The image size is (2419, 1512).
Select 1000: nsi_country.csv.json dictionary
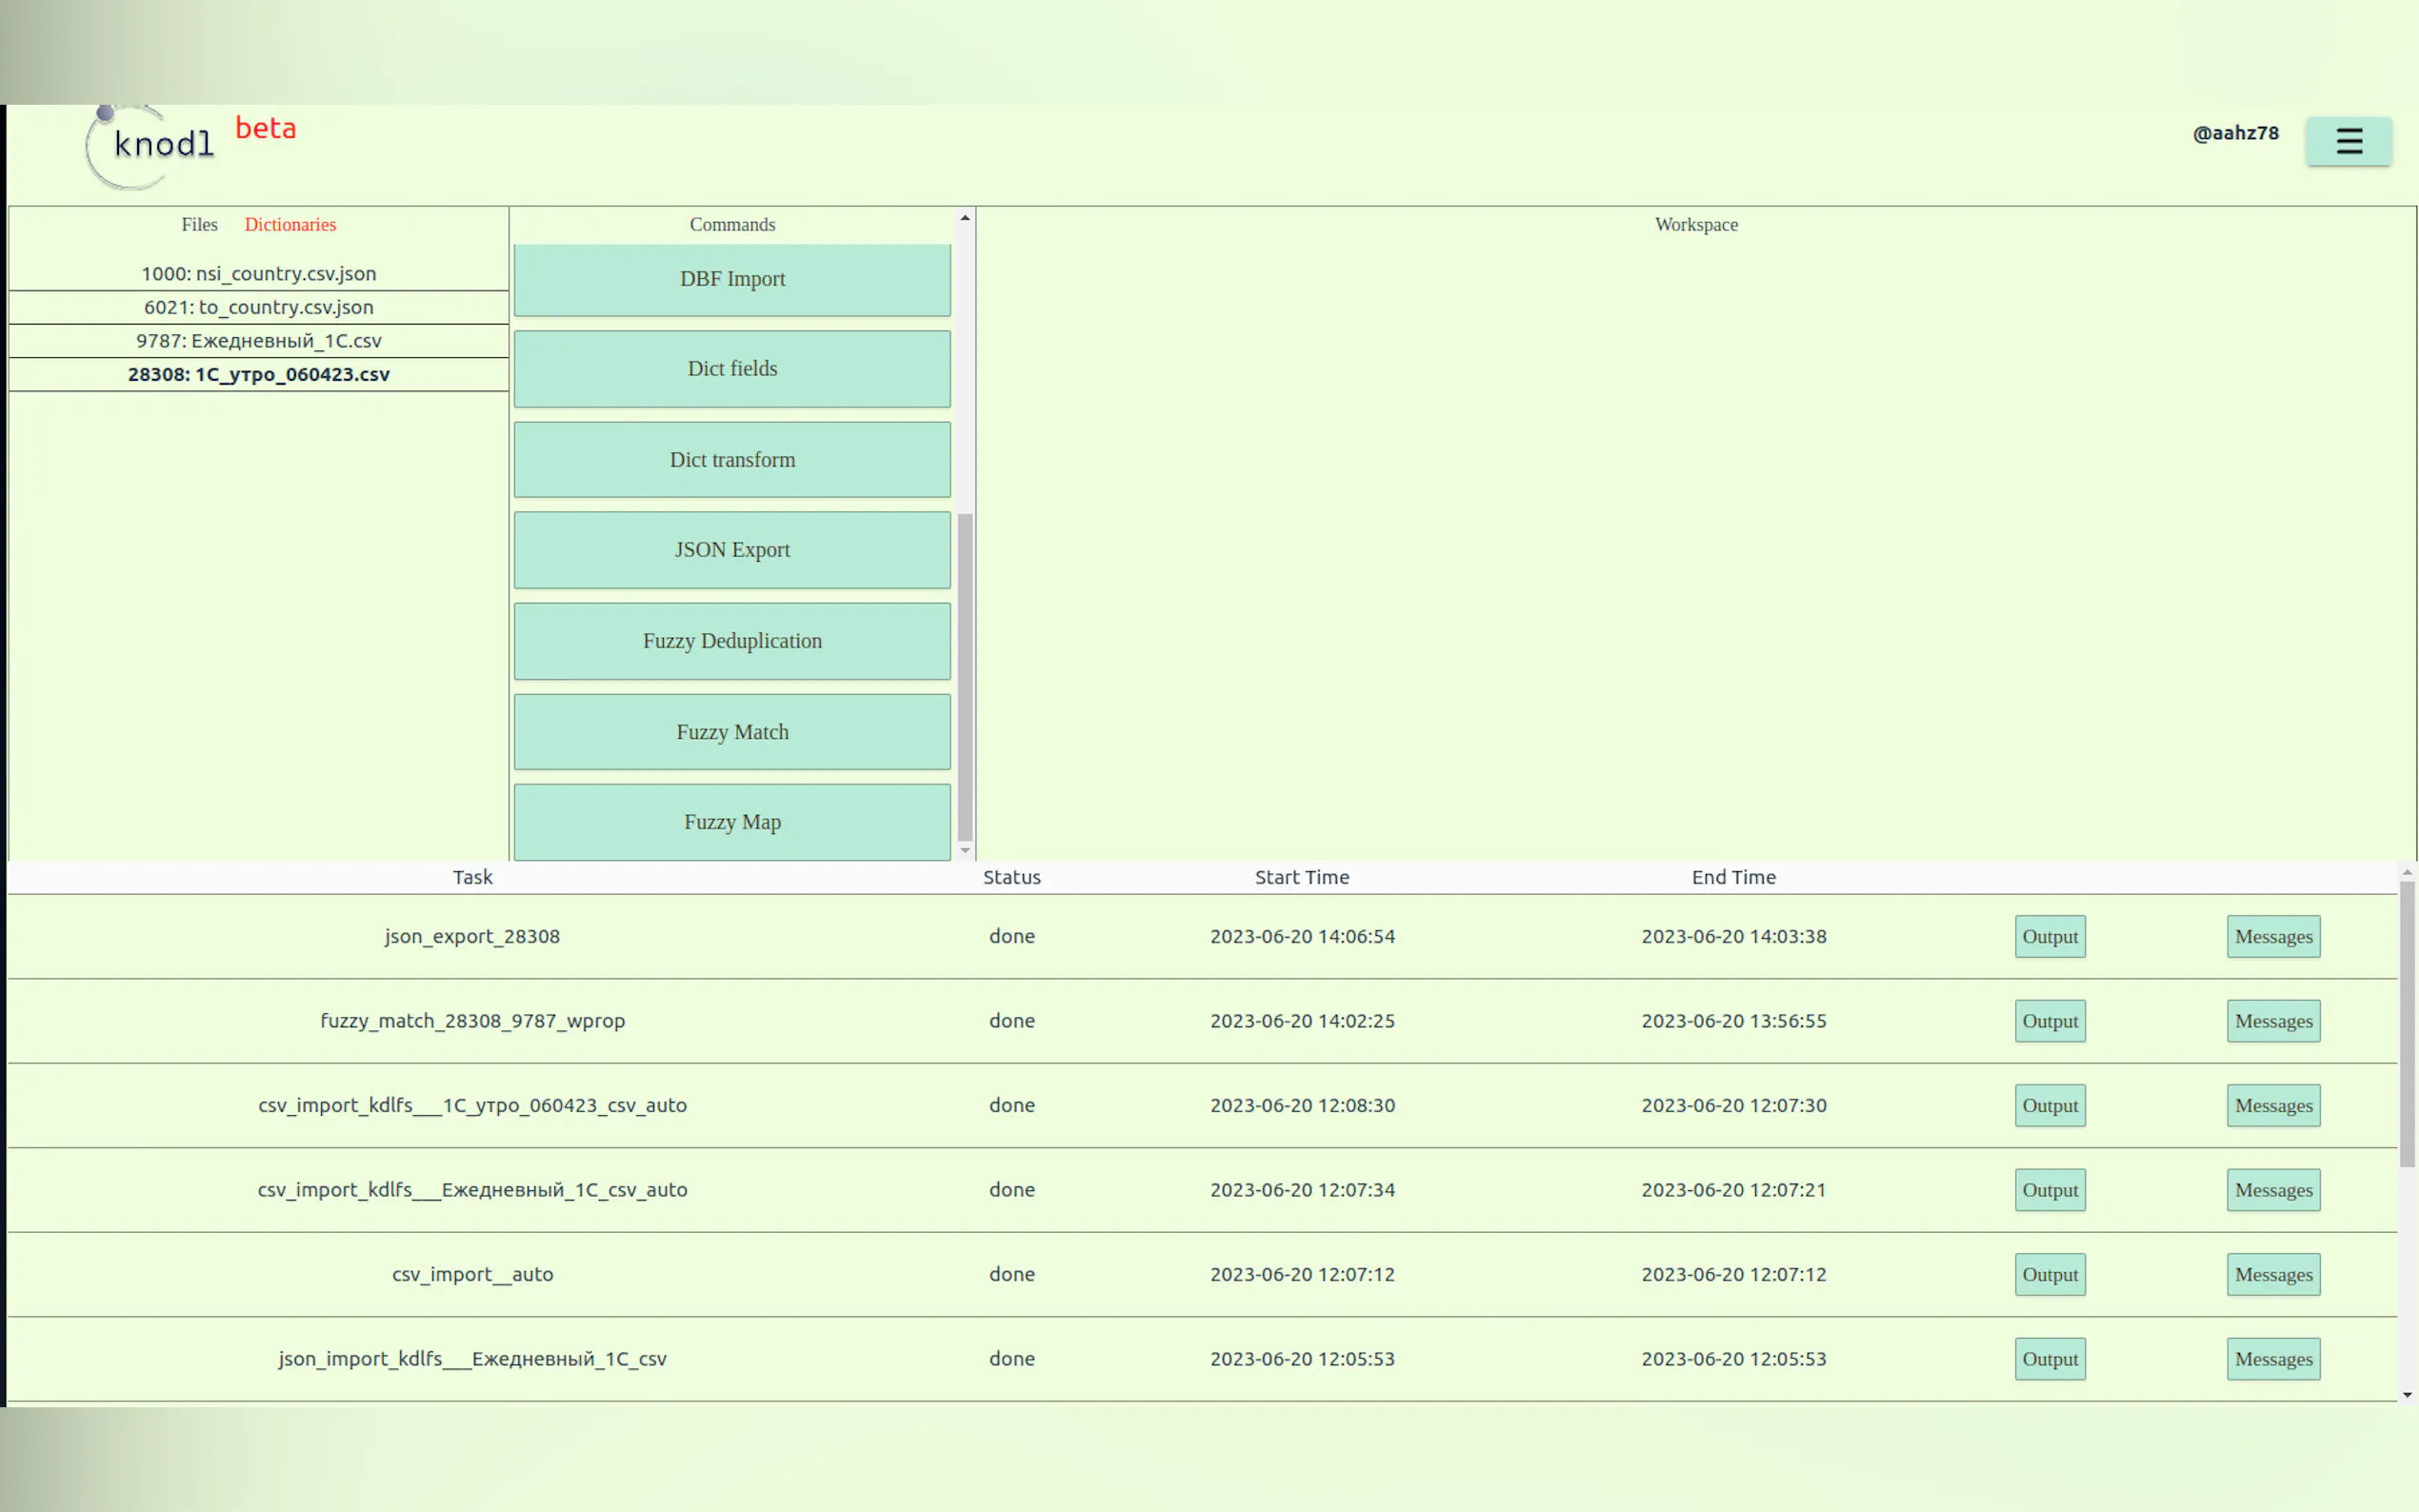[x=258, y=273]
